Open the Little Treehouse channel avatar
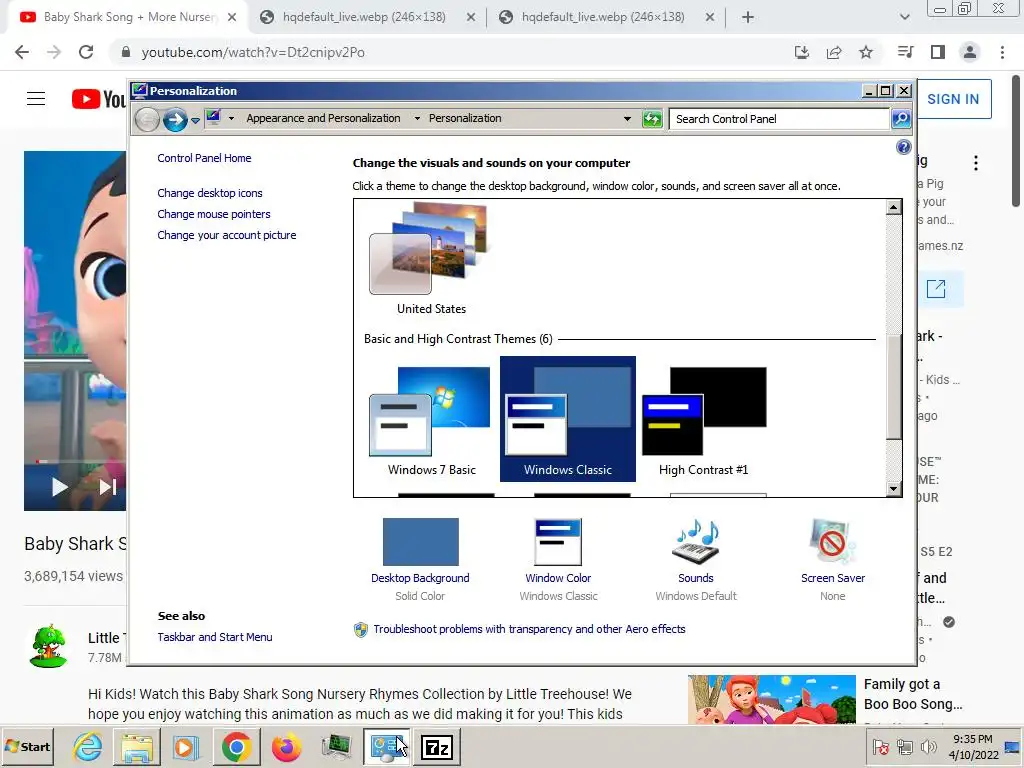 [49, 647]
